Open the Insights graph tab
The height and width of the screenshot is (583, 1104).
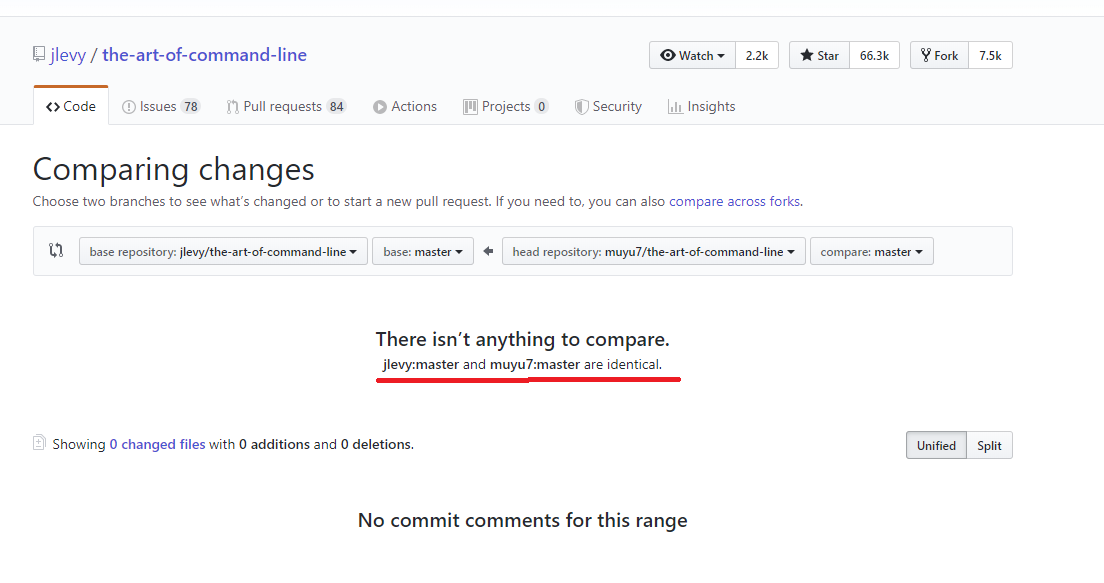701,107
